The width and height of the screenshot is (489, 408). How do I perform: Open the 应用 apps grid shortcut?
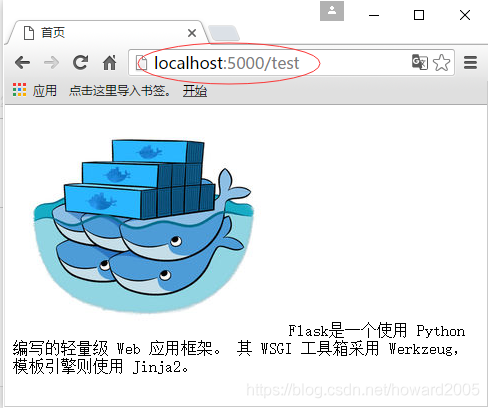pyautogui.click(x=35, y=90)
